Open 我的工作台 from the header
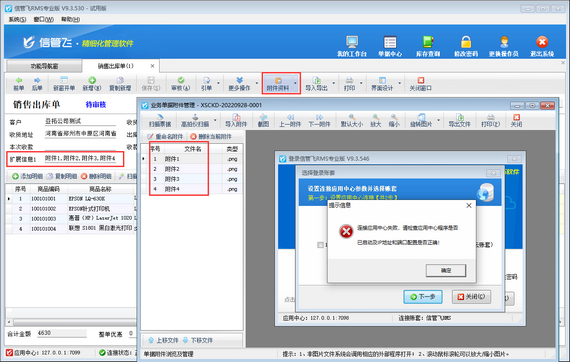Viewport: 570px width, 362px height. point(352,46)
